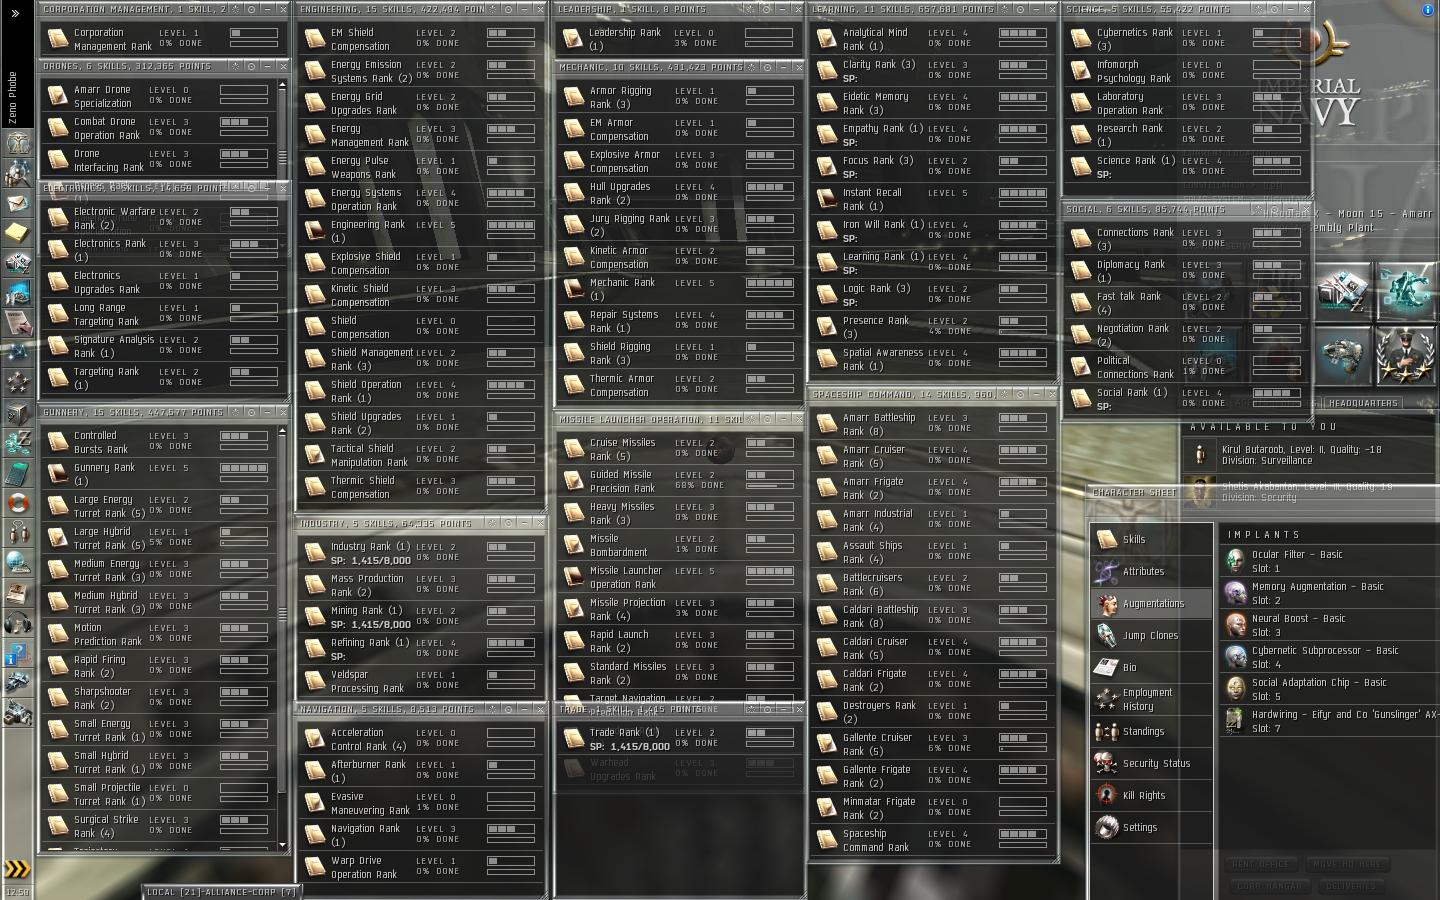Viewport: 1440px width, 900px height.
Task: Open Attributes in Character Sheet
Action: (1151, 571)
